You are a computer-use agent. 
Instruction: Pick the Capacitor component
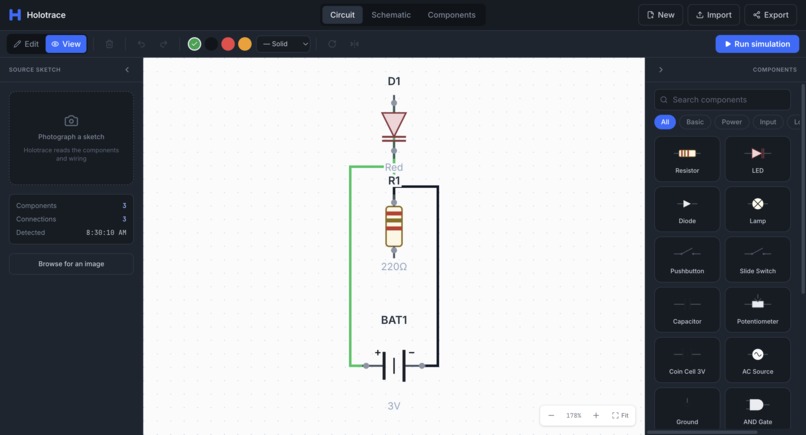click(x=687, y=310)
